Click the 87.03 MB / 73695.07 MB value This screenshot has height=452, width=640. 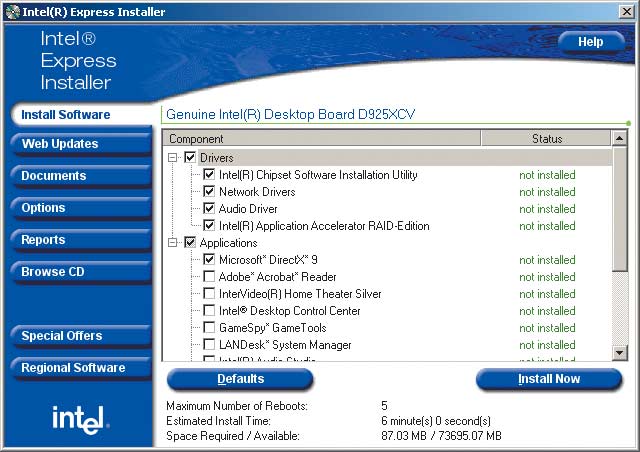441,436
